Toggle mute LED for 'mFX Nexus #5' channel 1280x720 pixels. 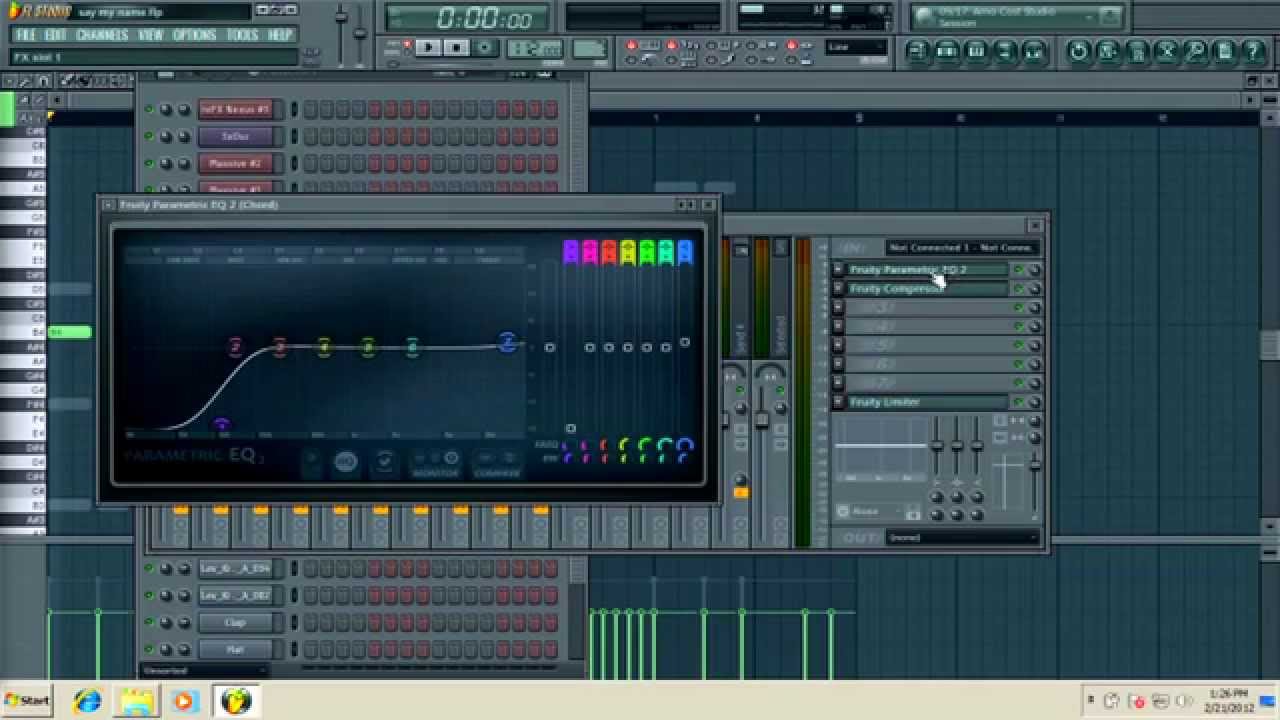coord(149,109)
